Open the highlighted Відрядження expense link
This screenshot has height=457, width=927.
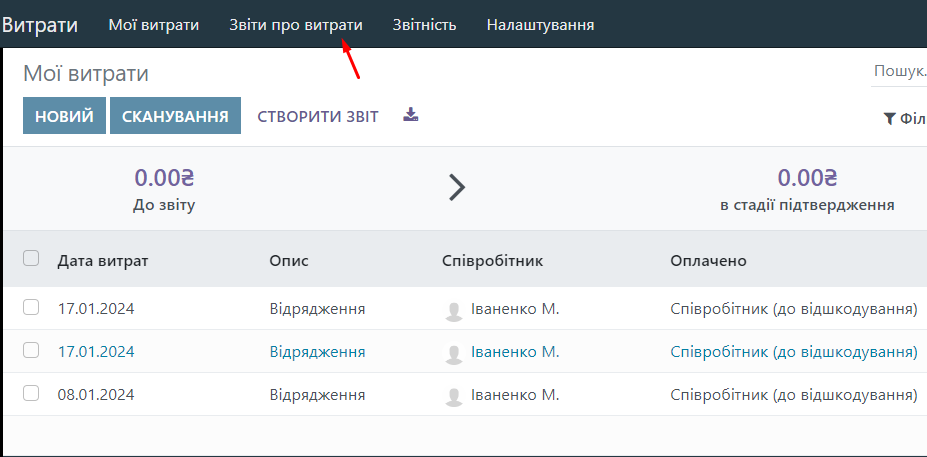click(317, 352)
